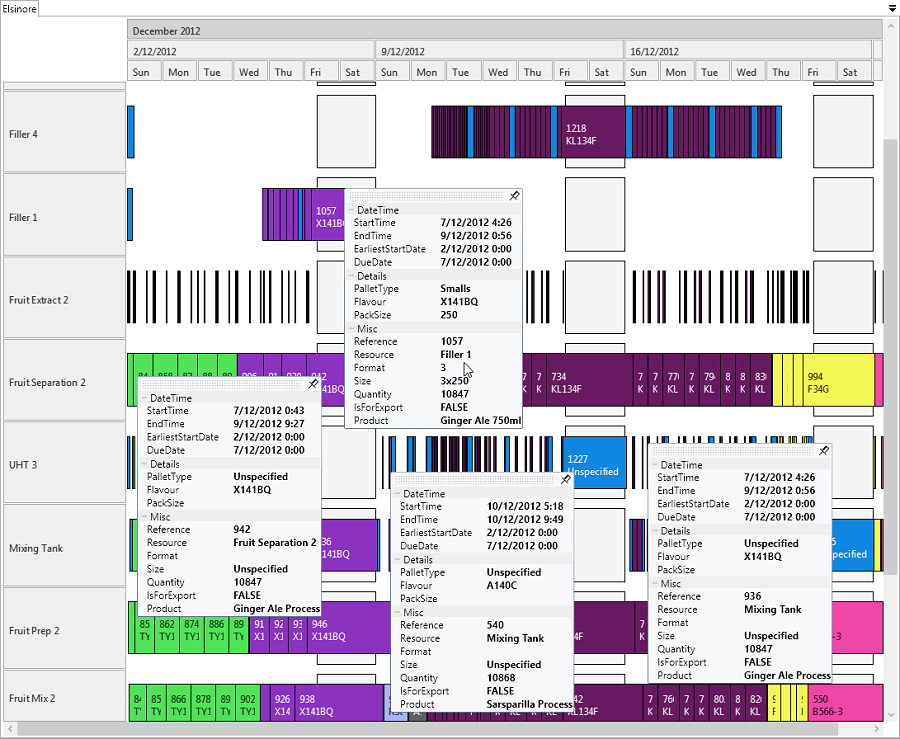Select blue task 1227 Unspecified
The image size is (900, 739).
tap(594, 465)
